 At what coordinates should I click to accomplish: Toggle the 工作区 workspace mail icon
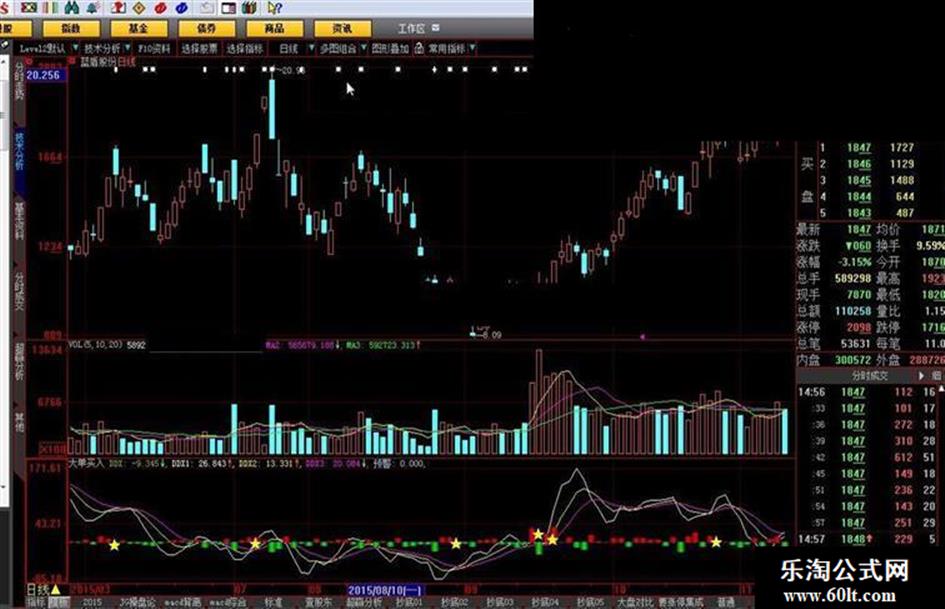[x=436, y=28]
